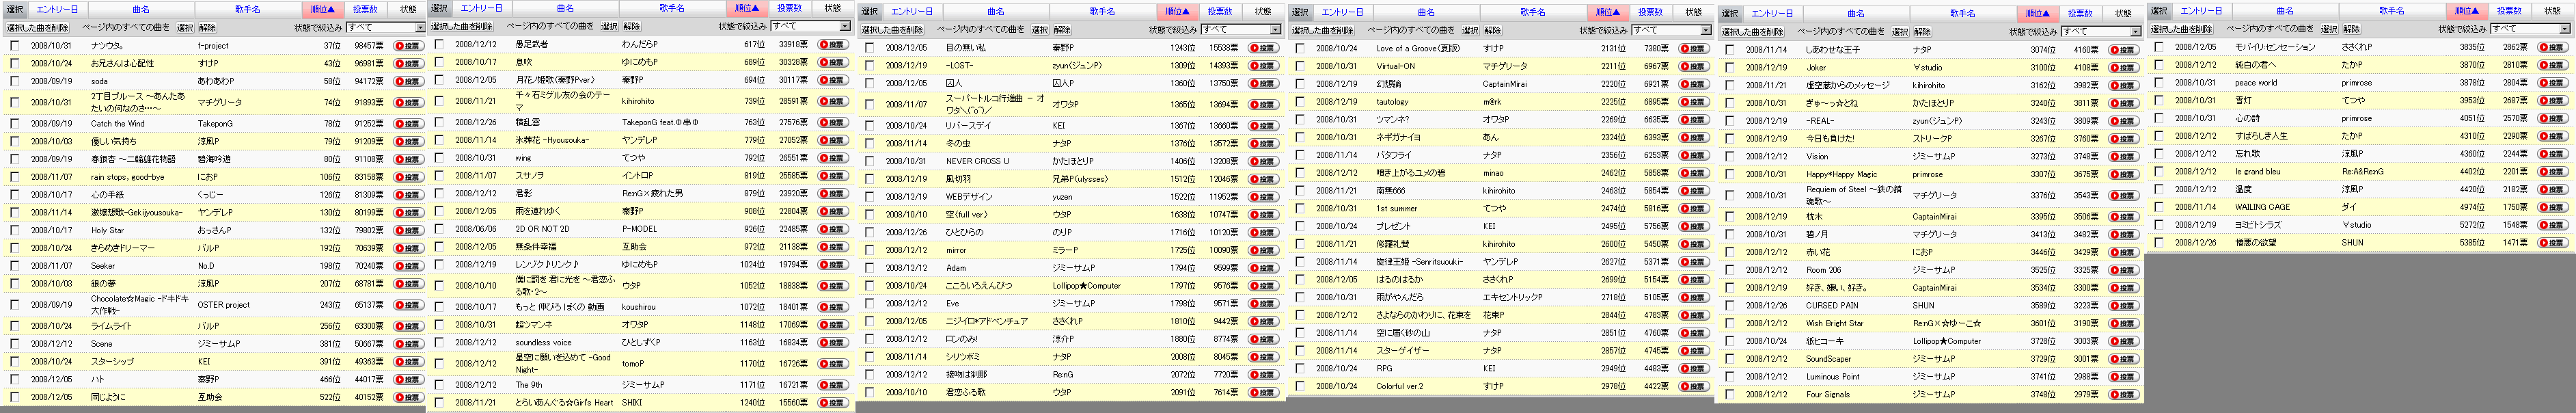
Task: Click 投票 for soundless voice
Action: coord(832,342)
